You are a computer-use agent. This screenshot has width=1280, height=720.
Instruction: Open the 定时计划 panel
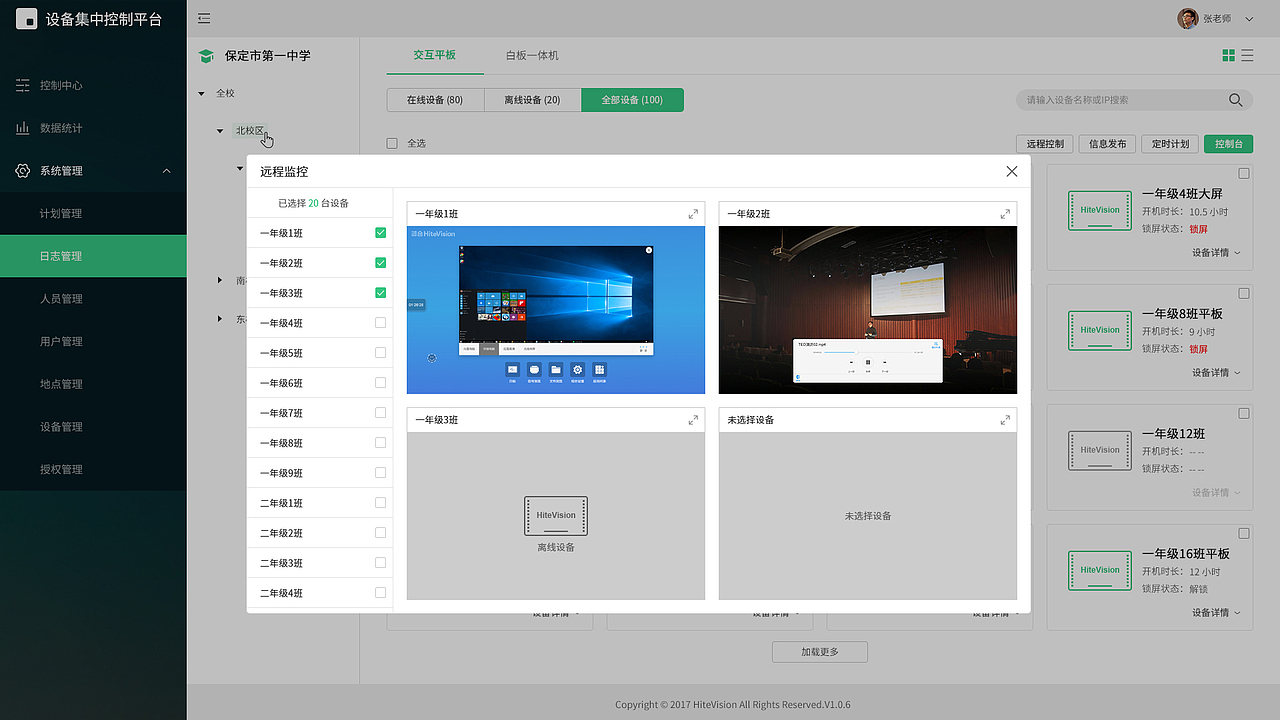coord(1169,143)
